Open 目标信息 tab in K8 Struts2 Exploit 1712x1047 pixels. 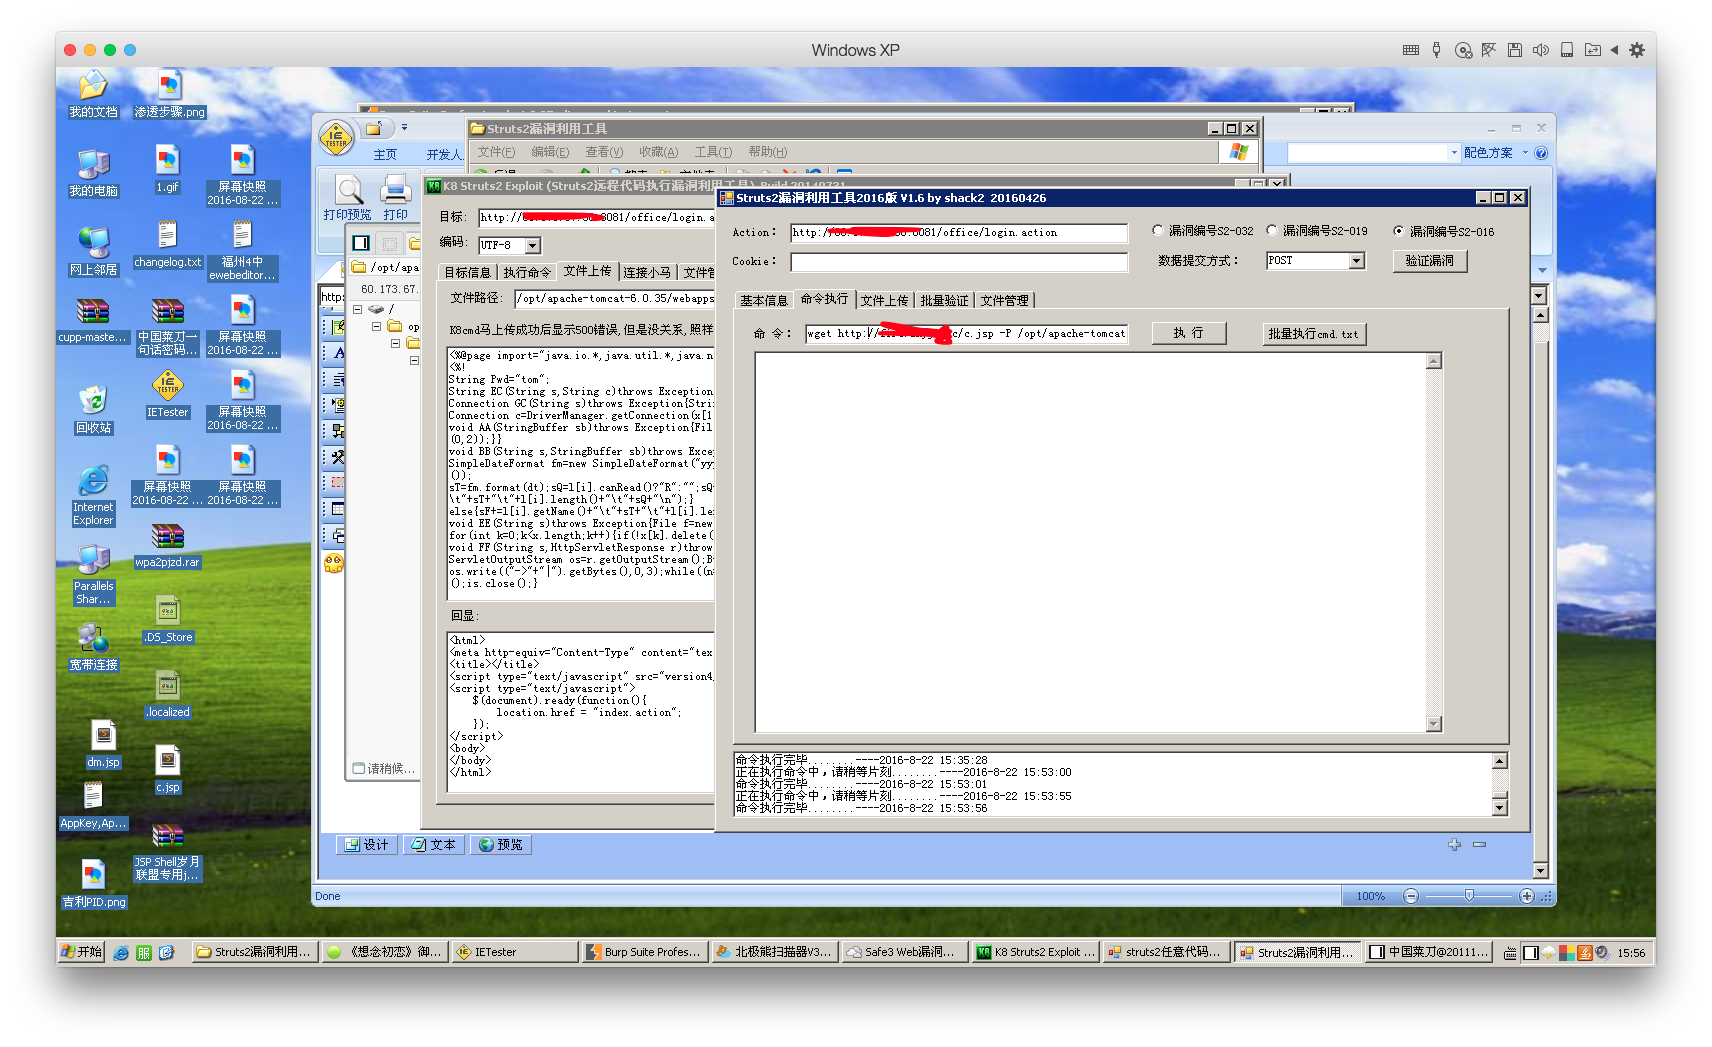point(468,272)
